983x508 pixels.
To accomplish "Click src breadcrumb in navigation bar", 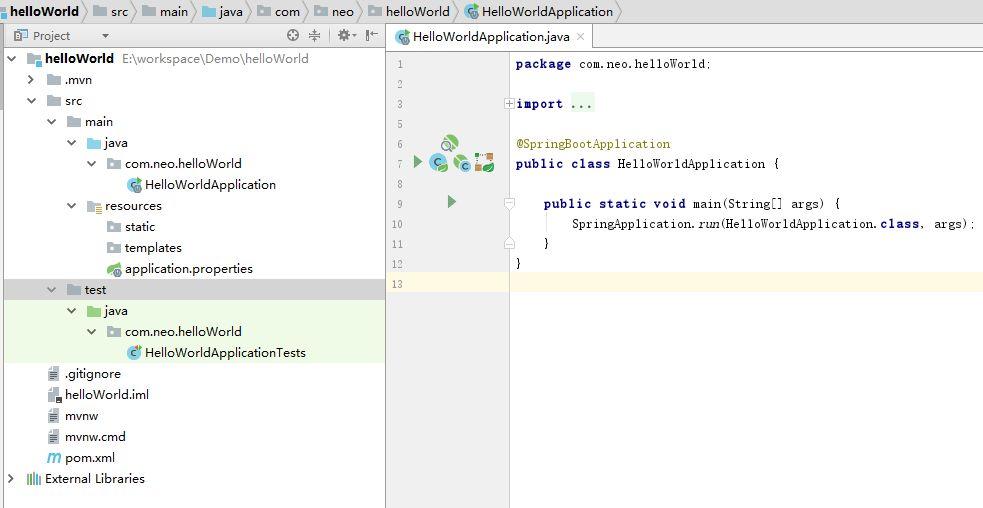I will click(110, 11).
